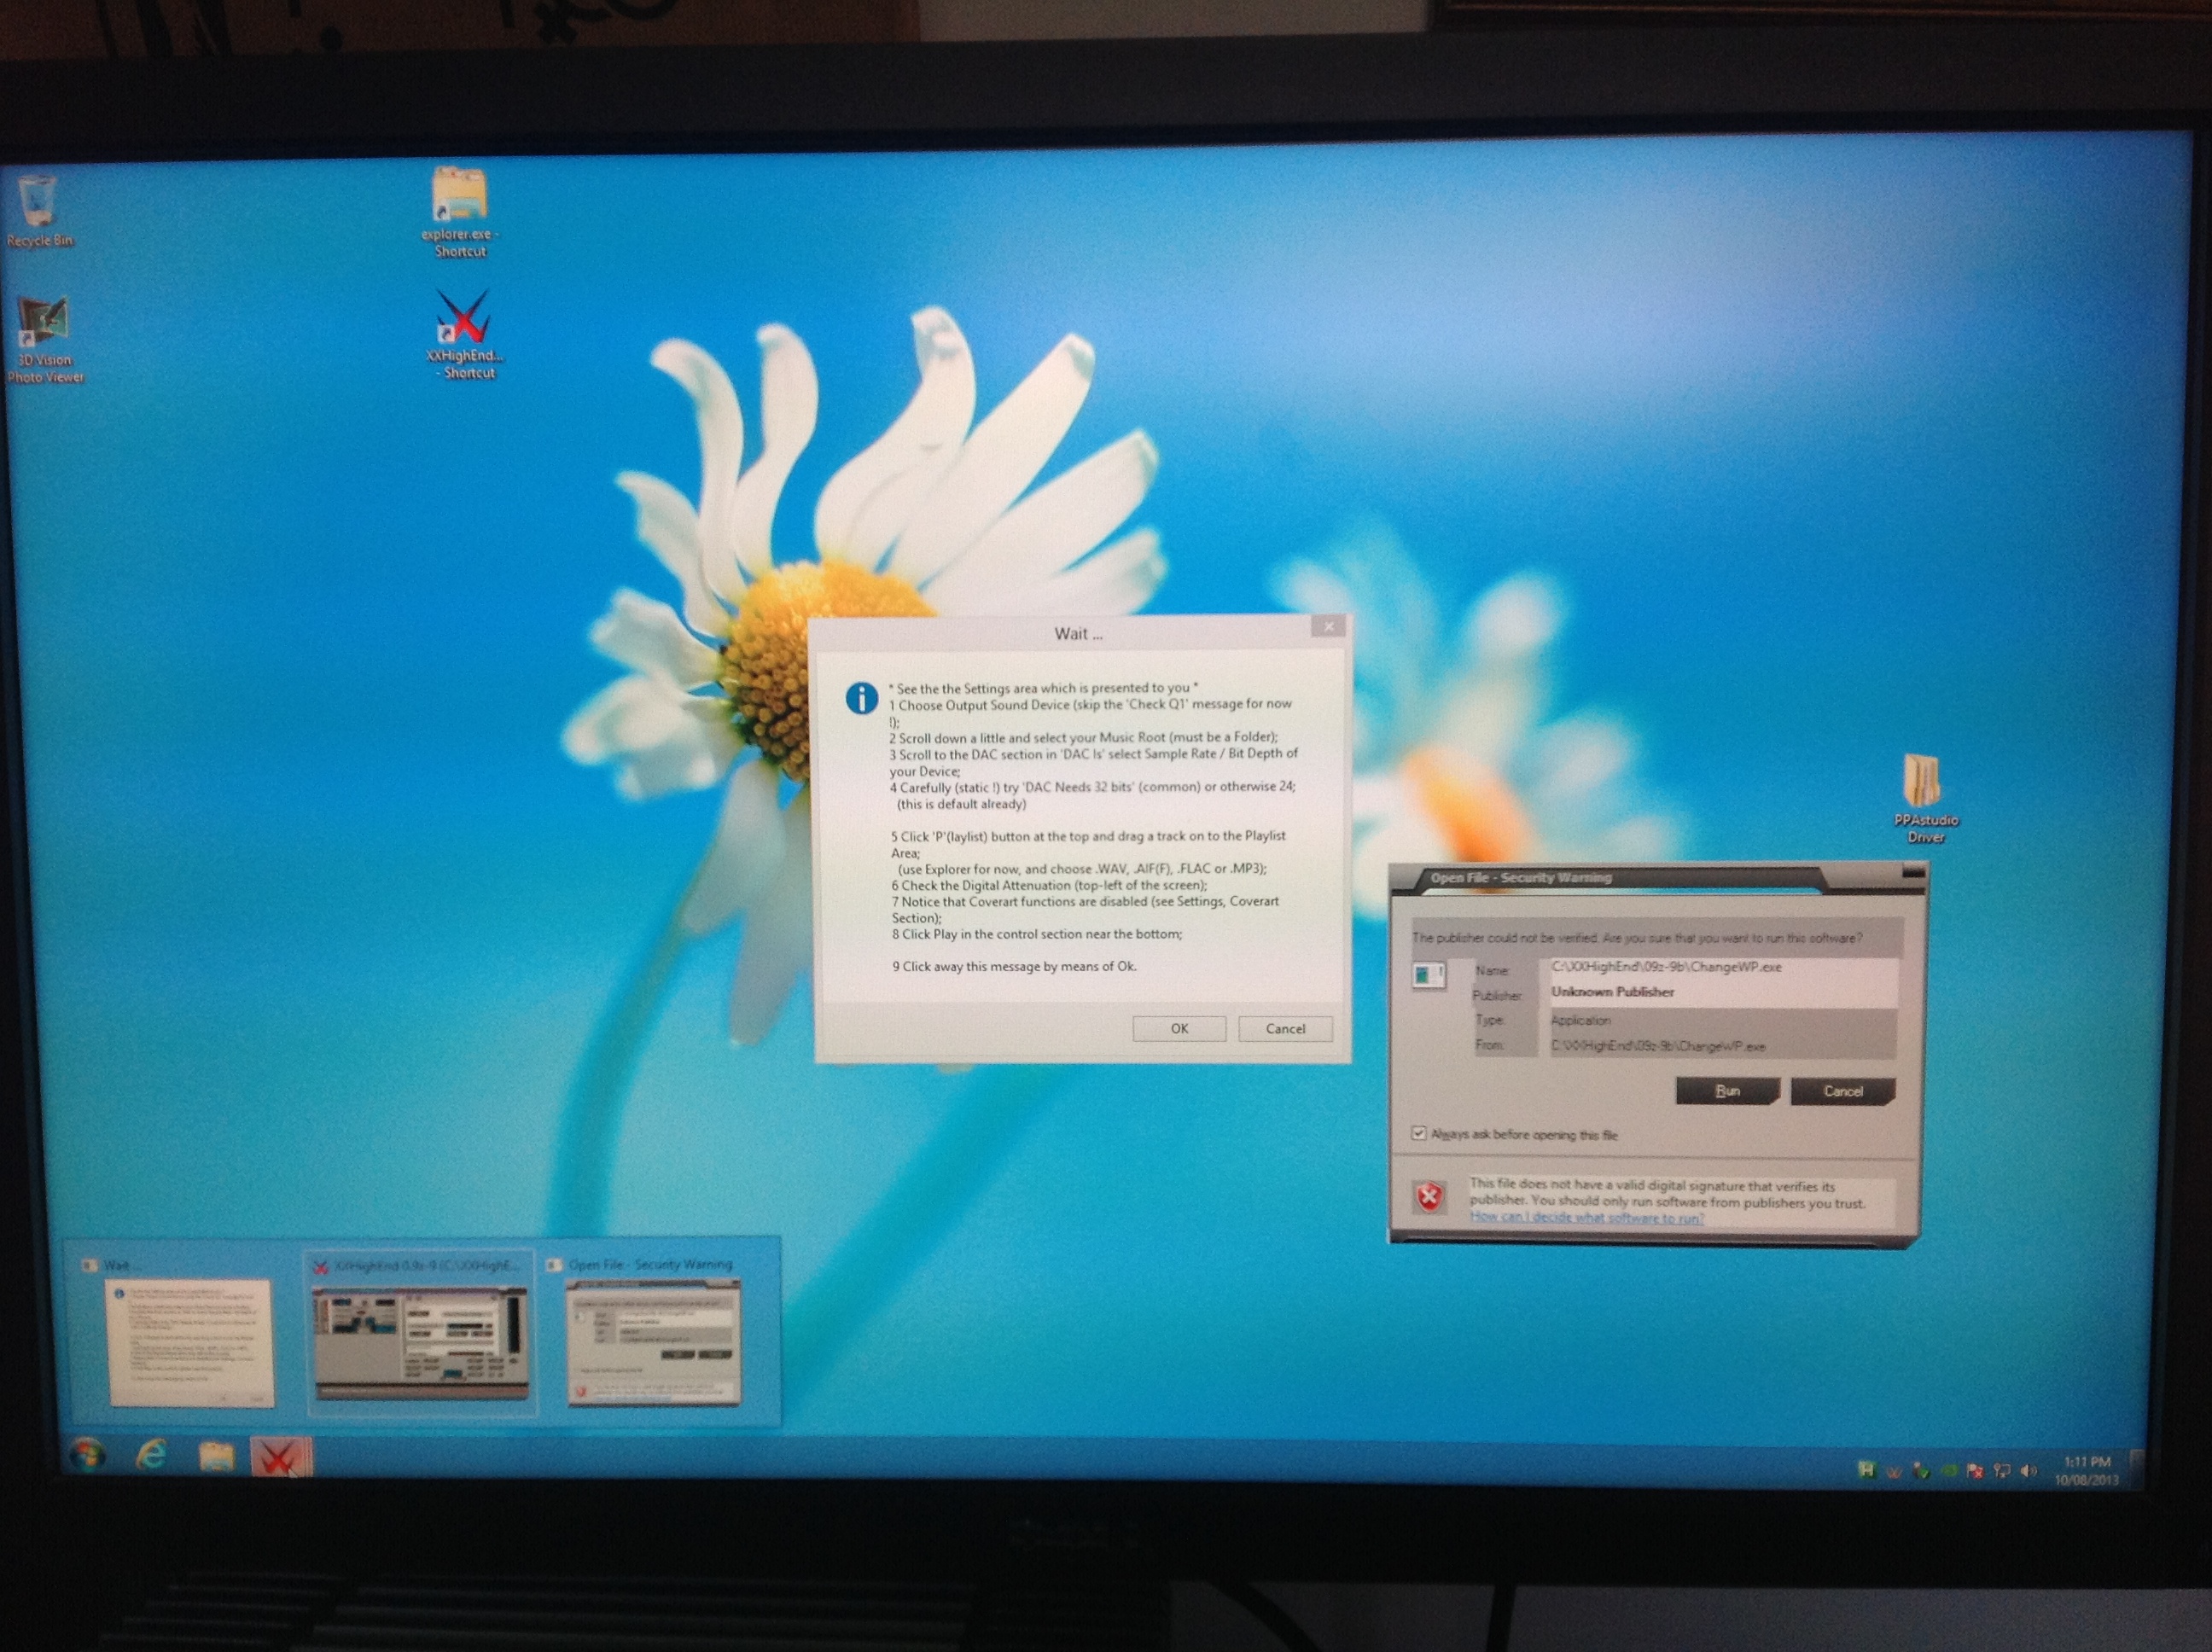
Task: Click the red shield warning icon
Action: point(1430,1196)
